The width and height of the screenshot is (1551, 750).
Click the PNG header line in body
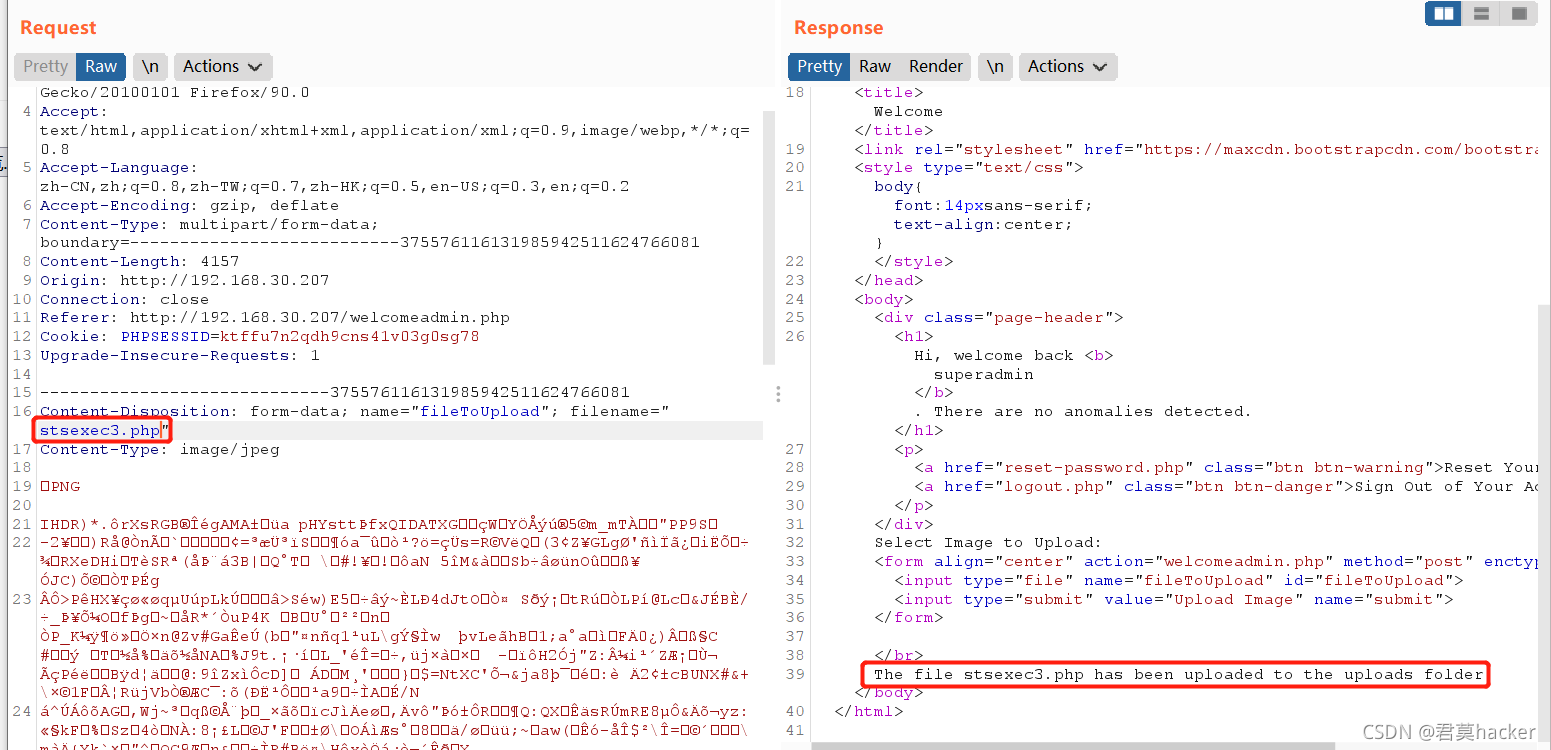click(60, 486)
